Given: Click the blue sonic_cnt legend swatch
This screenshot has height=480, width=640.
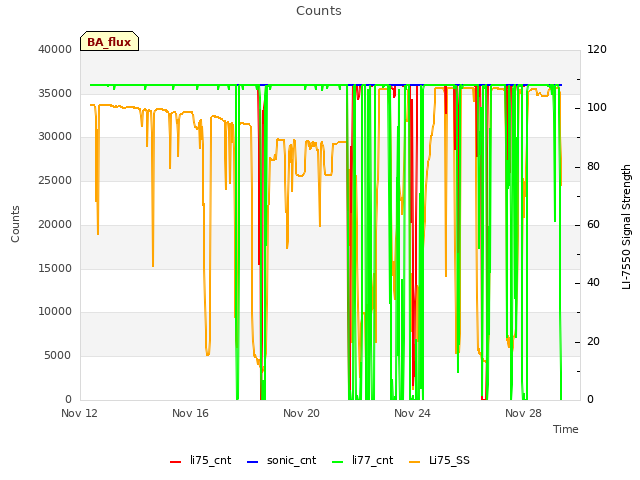Looking at the screenshot, I should click(x=253, y=462).
